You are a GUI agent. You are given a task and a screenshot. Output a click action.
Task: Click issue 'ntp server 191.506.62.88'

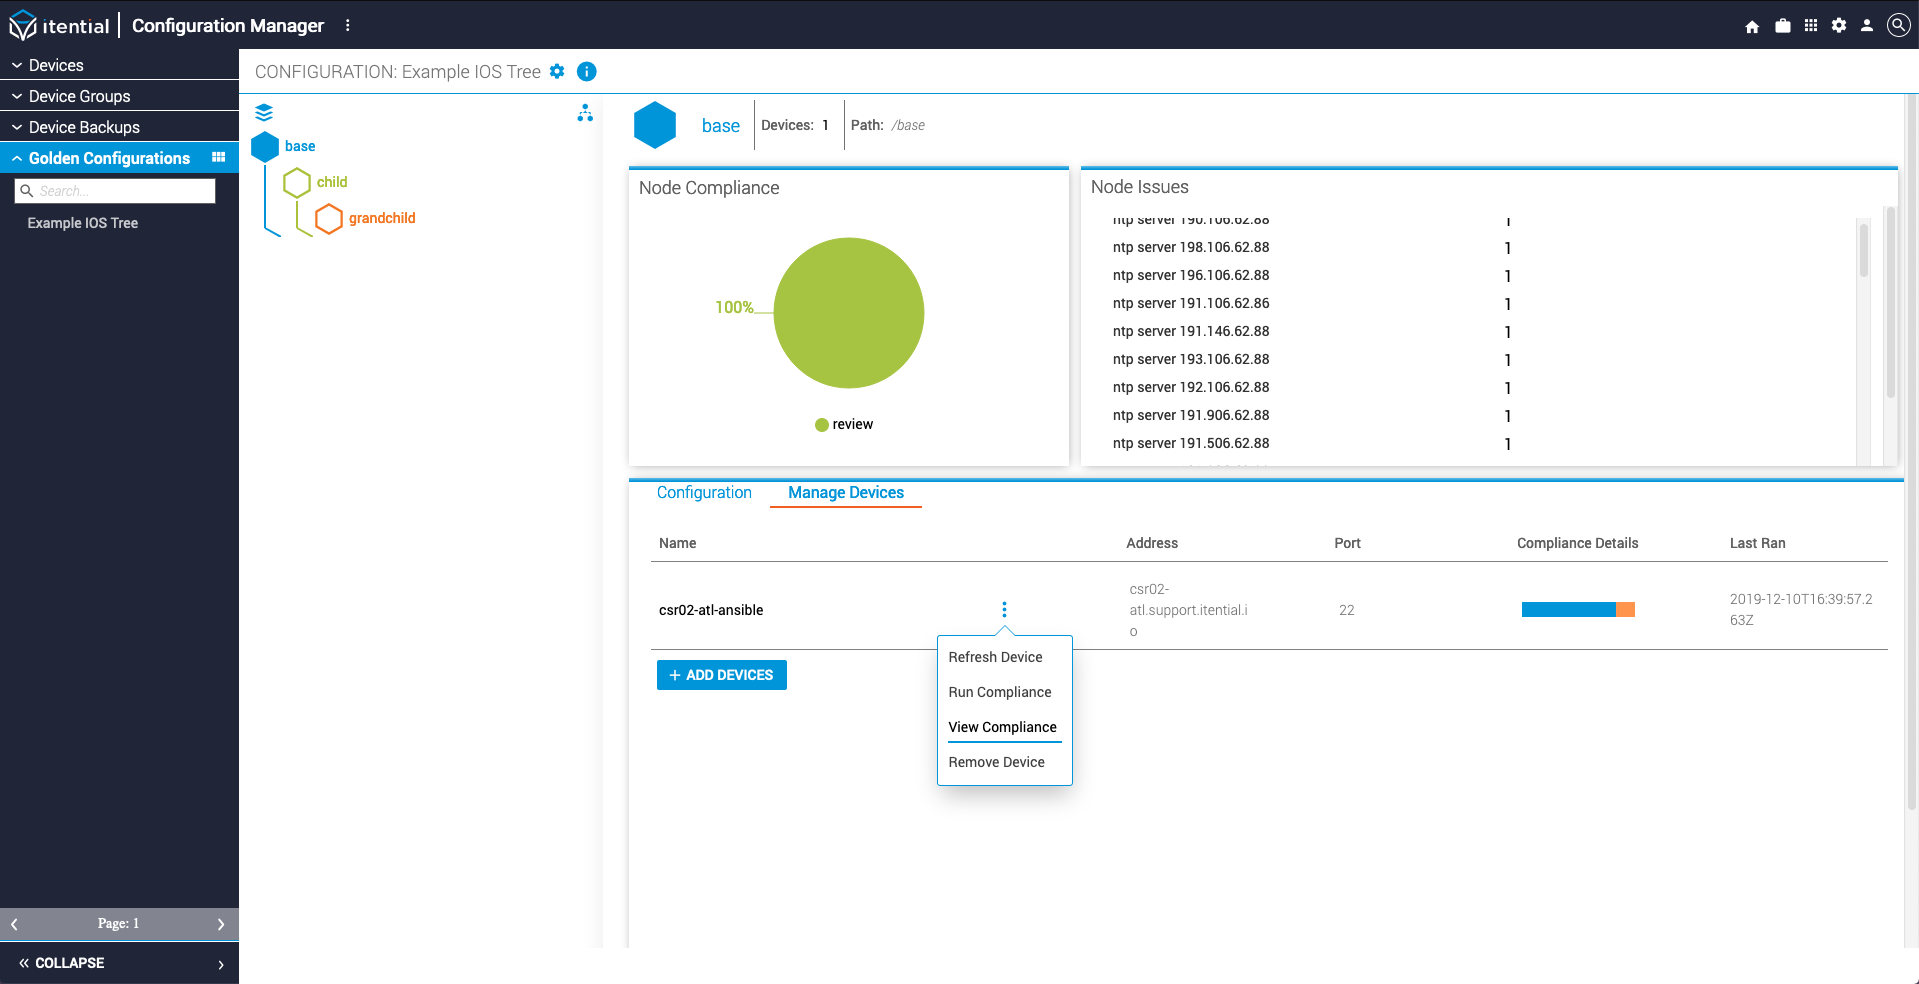click(x=1191, y=443)
